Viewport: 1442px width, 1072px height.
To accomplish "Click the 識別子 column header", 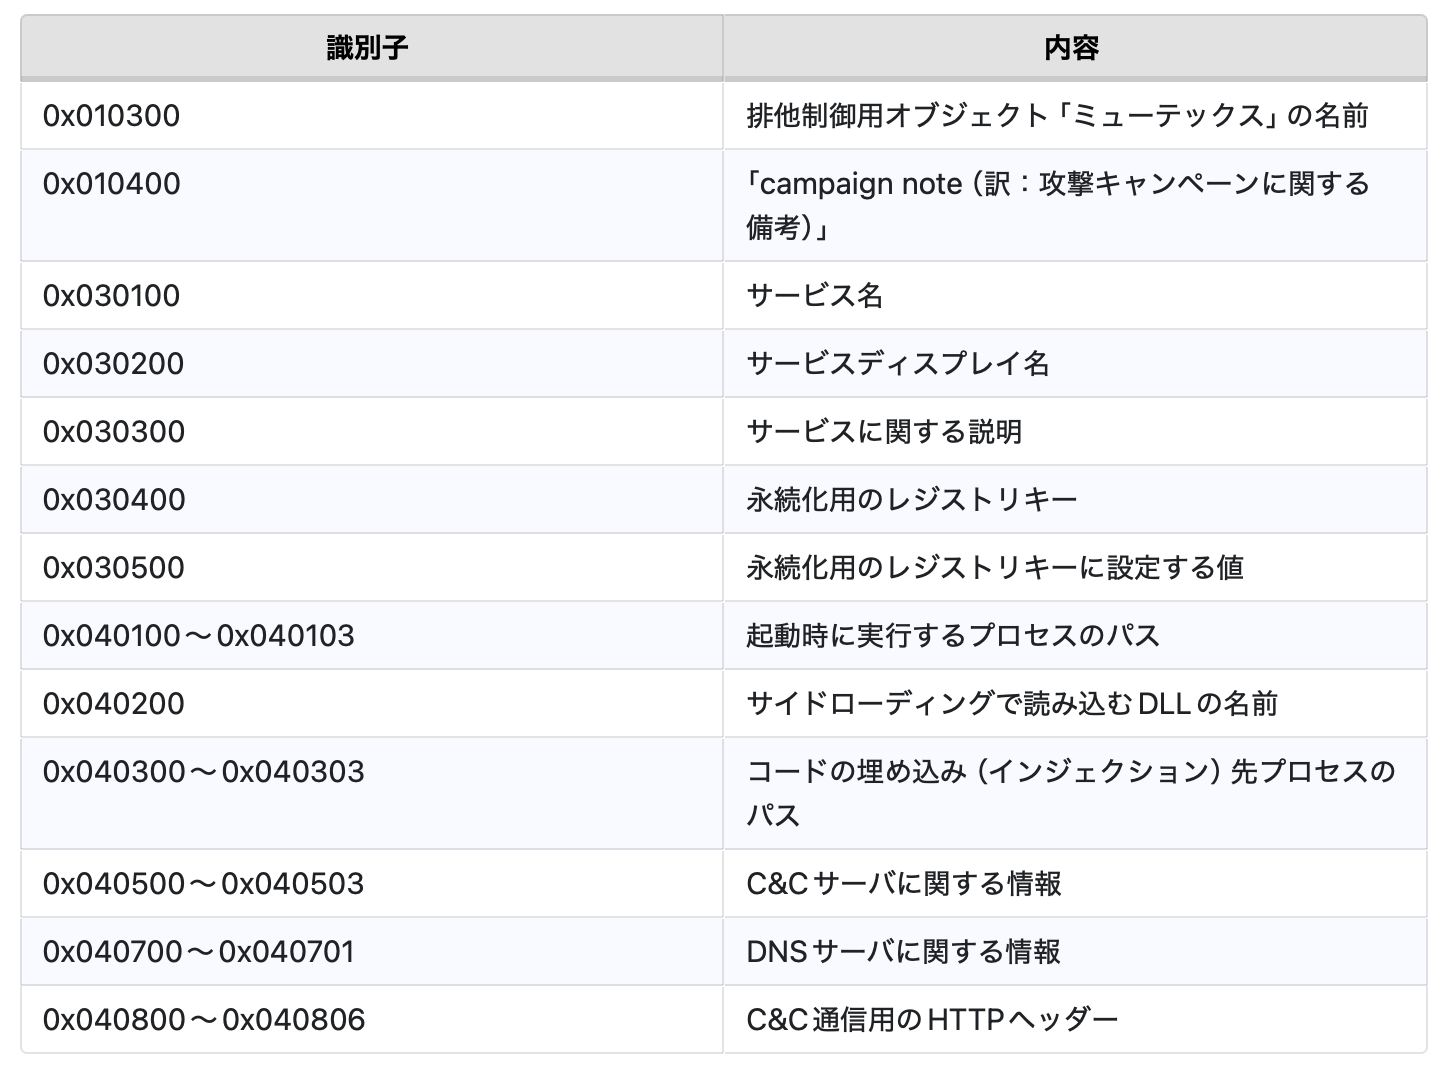I will tap(368, 47).
